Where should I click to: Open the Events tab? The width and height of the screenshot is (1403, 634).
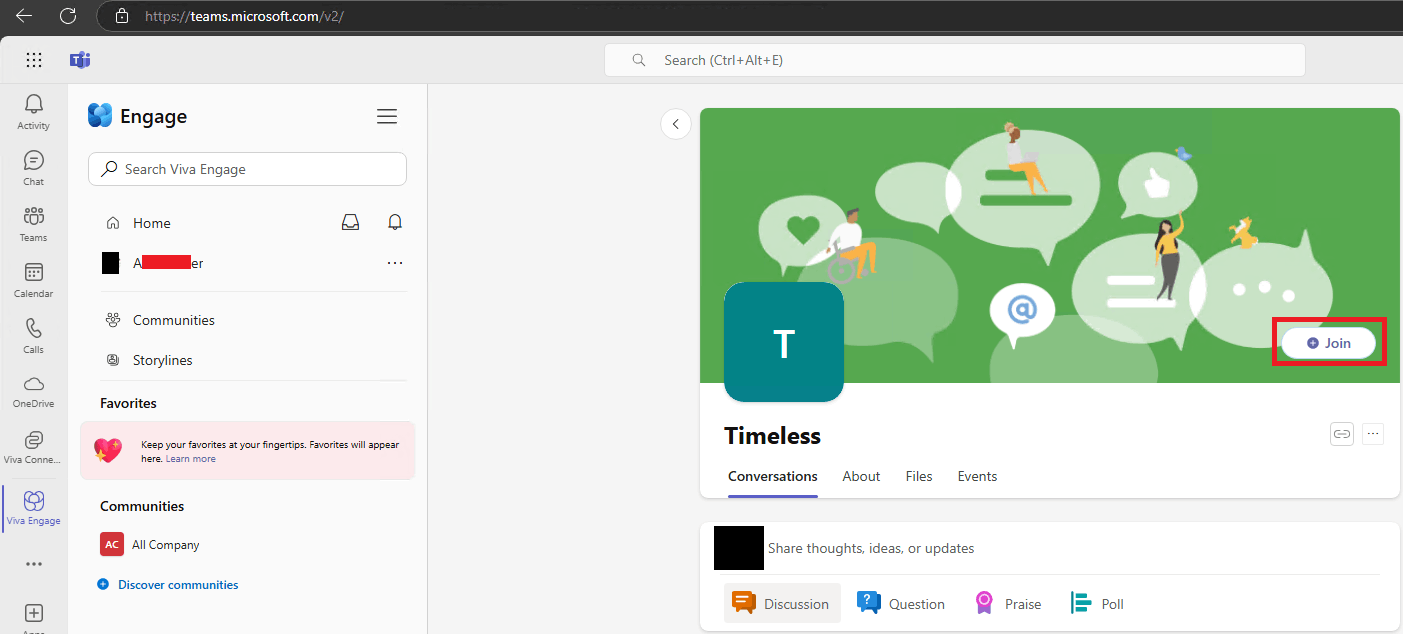[x=977, y=477]
